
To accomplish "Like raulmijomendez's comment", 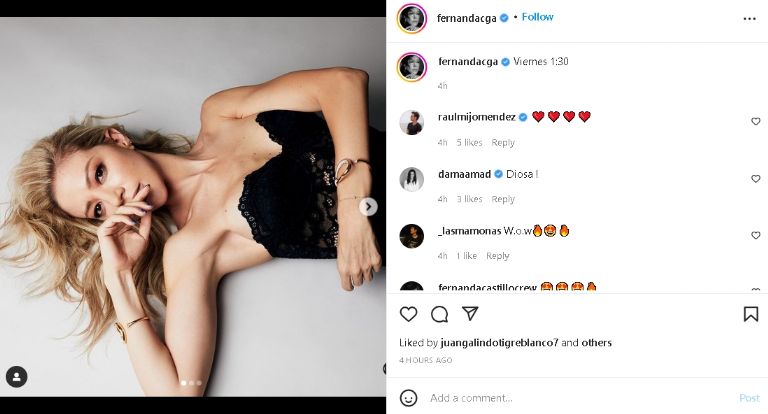I will pos(755,122).
